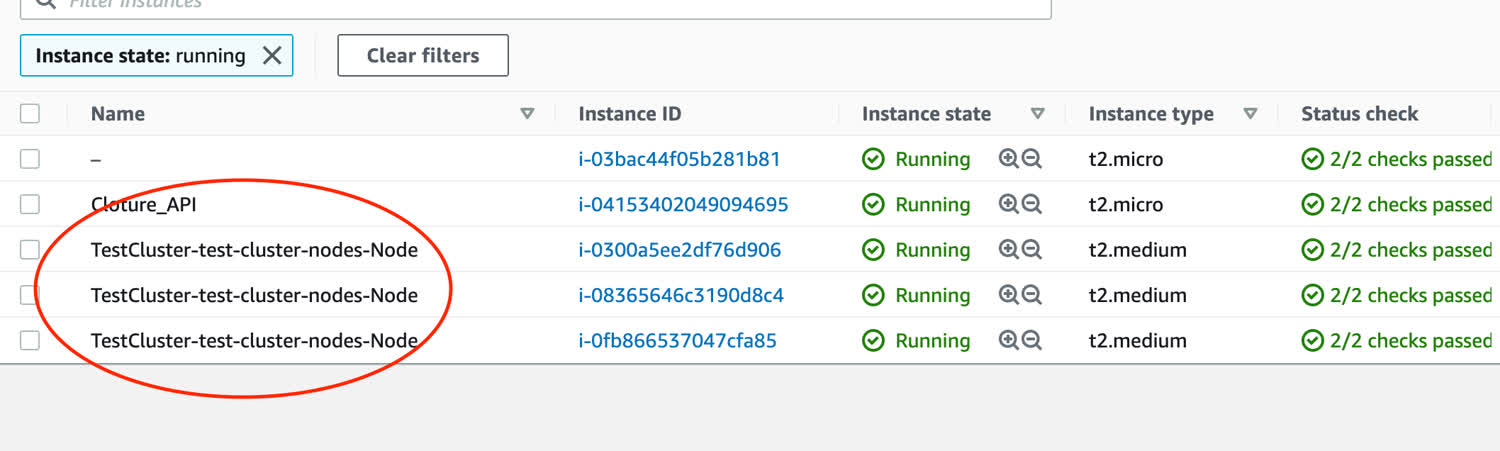Click the Clear filters button
Screen dimensions: 1500x451
[423, 56]
